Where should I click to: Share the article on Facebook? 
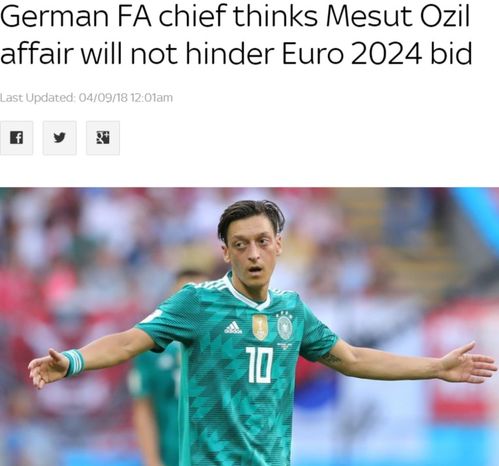[x=16, y=138]
